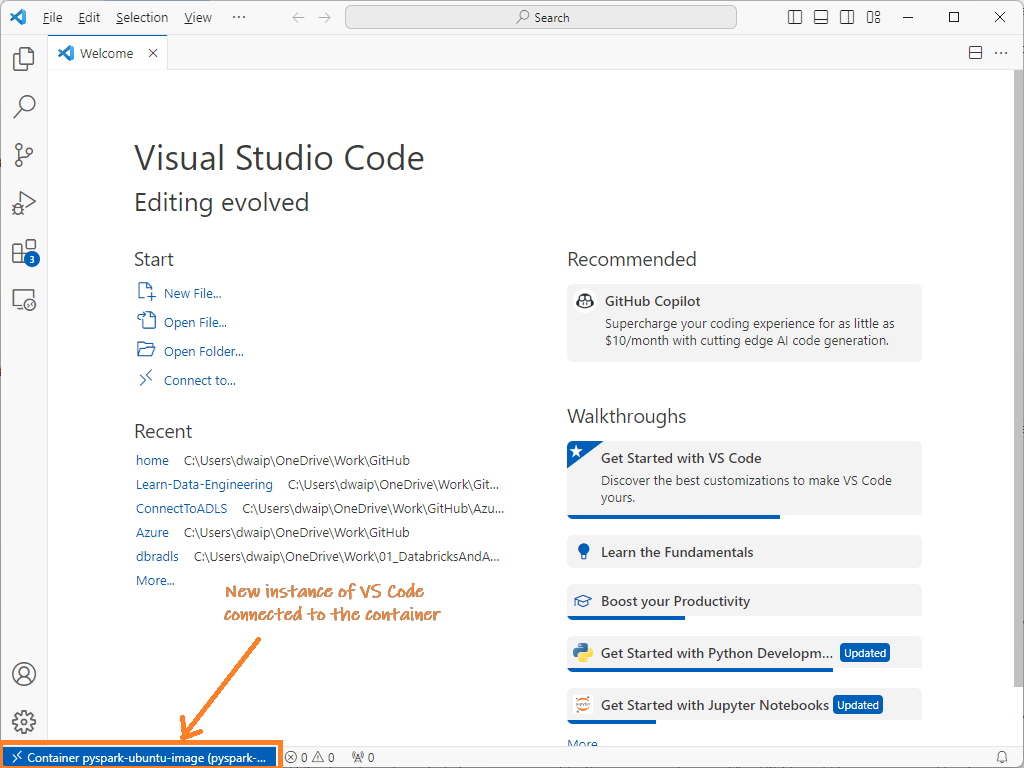Expand the hidden menus with the ellipsis
Screen dimensions: 1024x768
[x=238, y=17]
